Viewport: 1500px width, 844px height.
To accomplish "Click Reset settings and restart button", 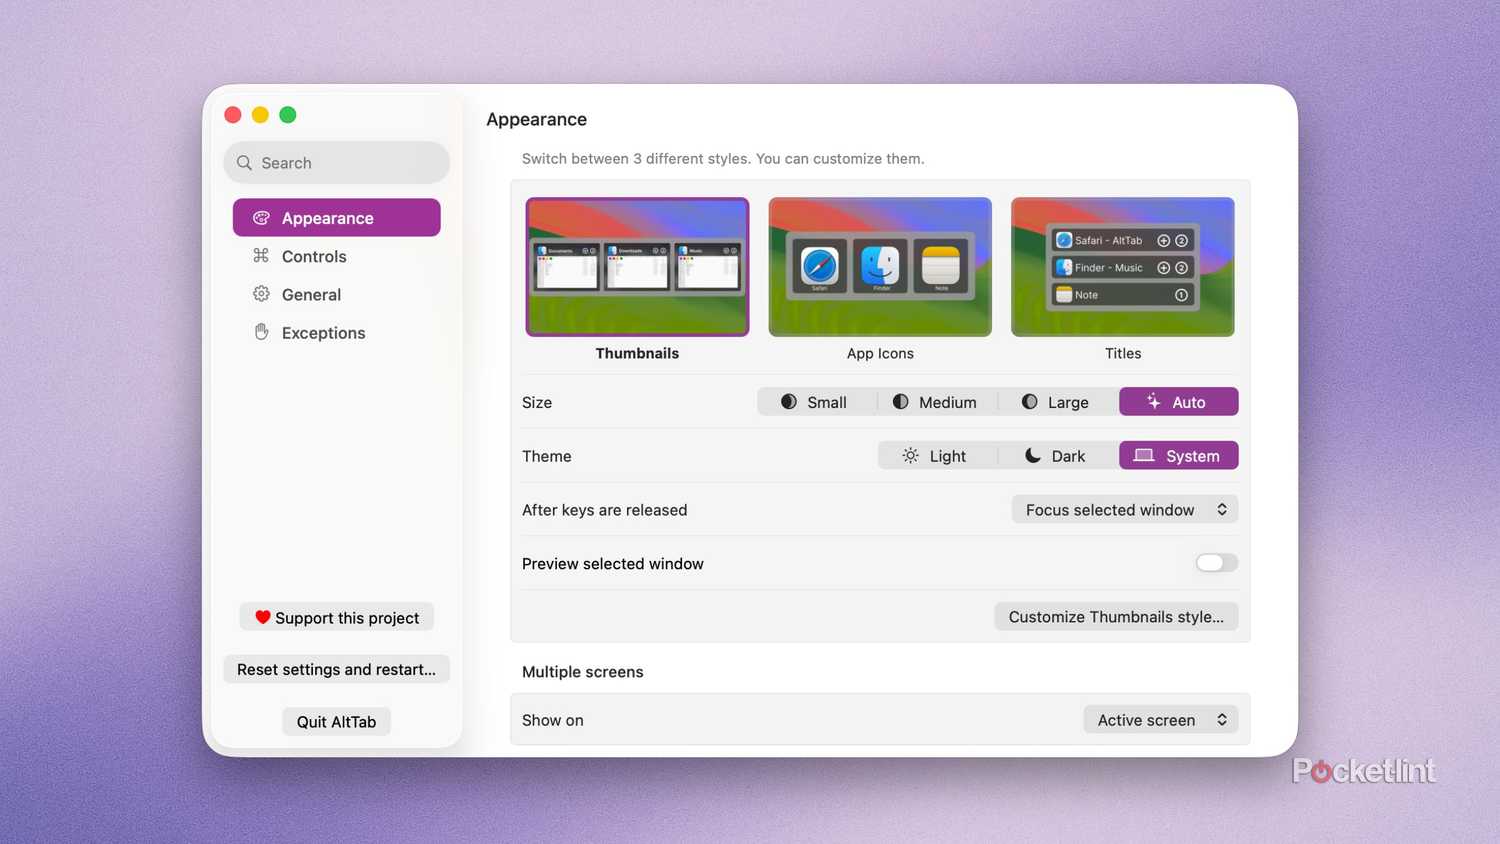I will [337, 669].
